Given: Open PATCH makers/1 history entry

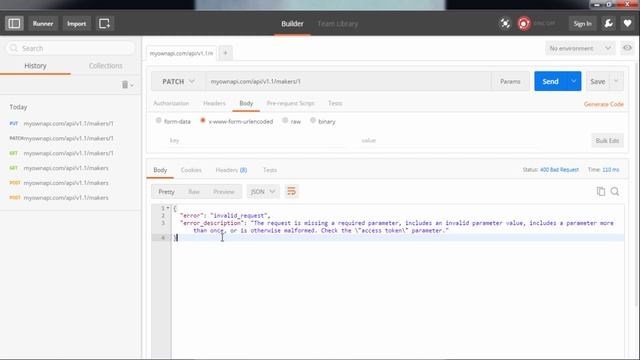Looking at the screenshot, I should pyautogui.click(x=70, y=138).
